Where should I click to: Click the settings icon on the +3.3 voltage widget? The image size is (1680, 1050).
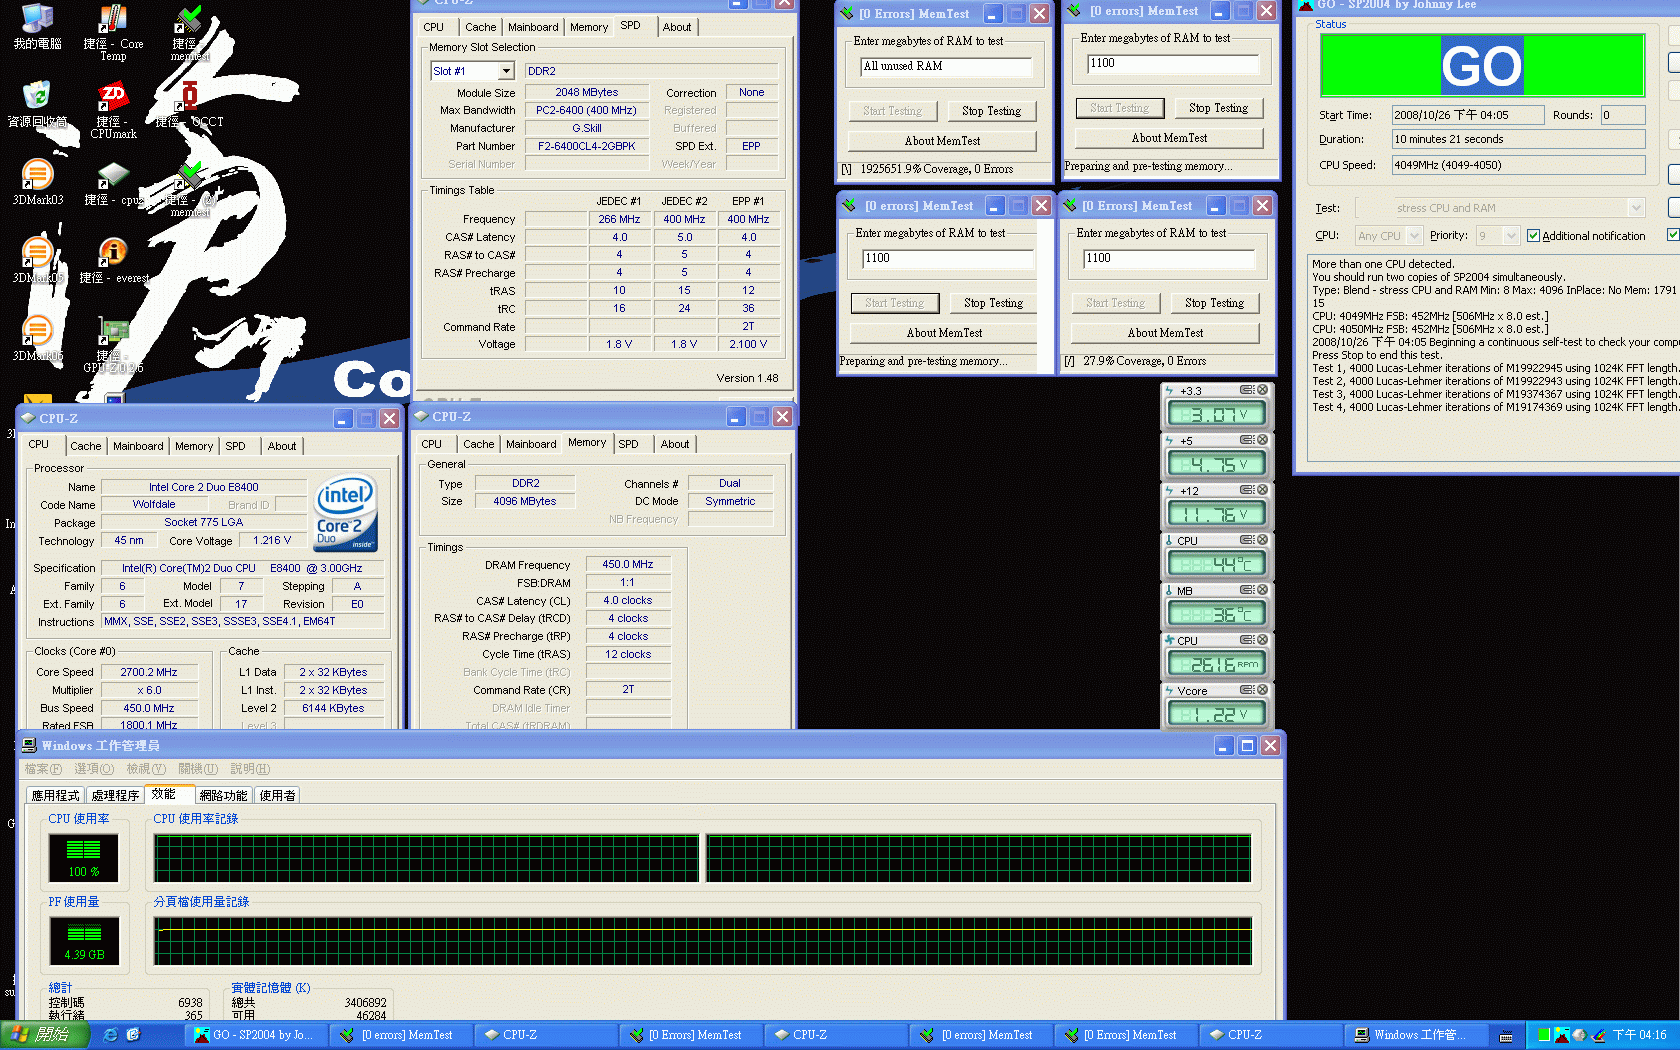click(1247, 390)
